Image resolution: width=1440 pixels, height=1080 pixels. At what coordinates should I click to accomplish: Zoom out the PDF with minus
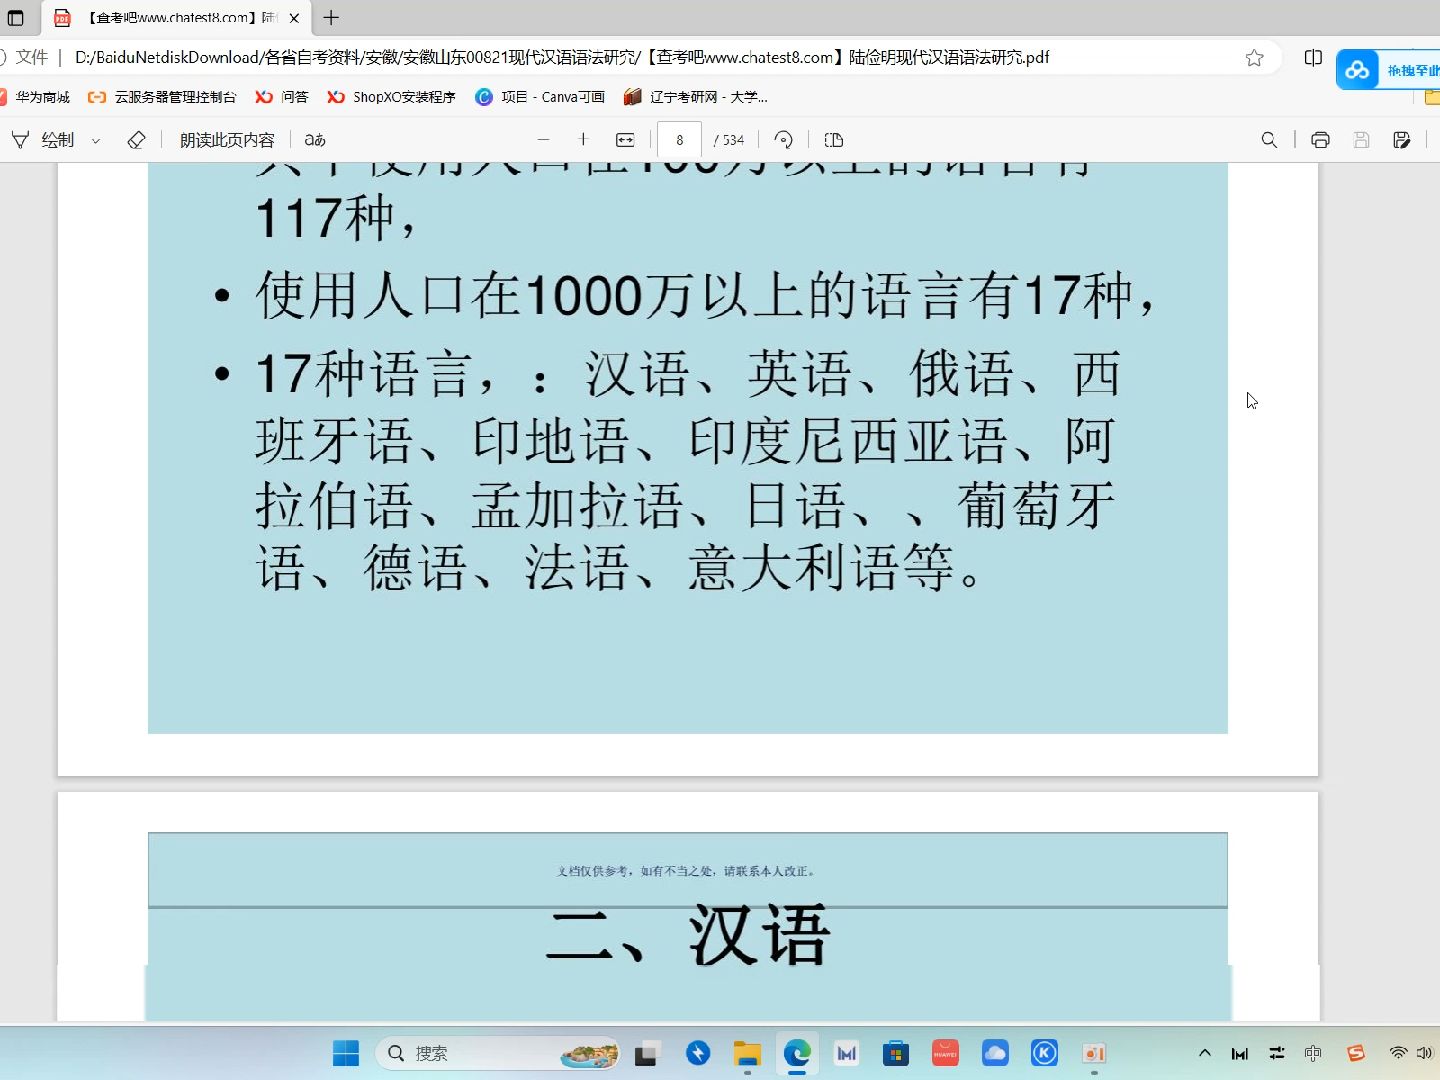[543, 140]
